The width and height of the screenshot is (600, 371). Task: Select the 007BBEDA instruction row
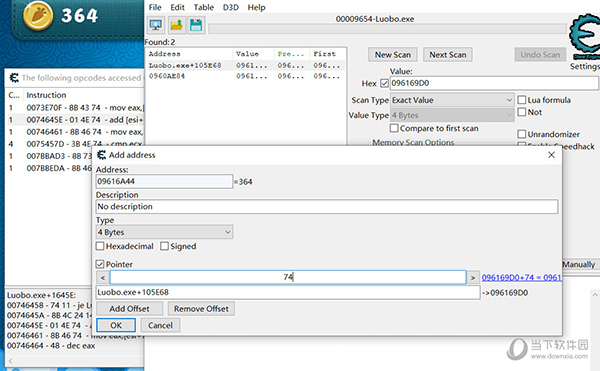50,168
